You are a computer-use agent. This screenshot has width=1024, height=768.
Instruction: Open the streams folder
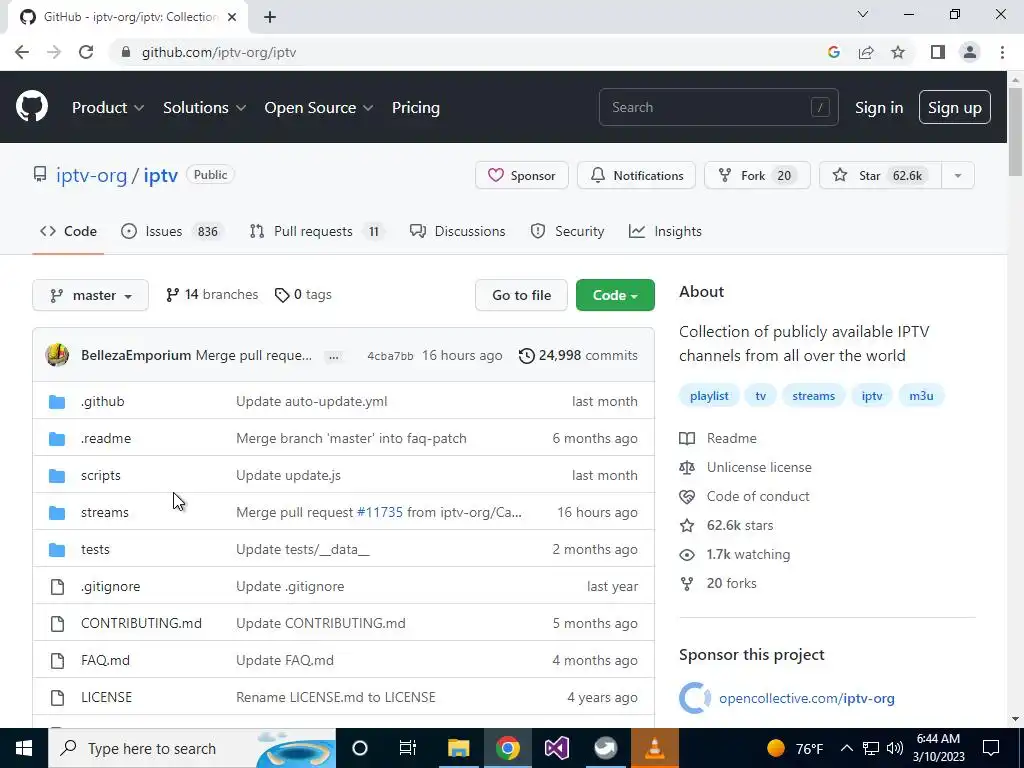pos(104,512)
